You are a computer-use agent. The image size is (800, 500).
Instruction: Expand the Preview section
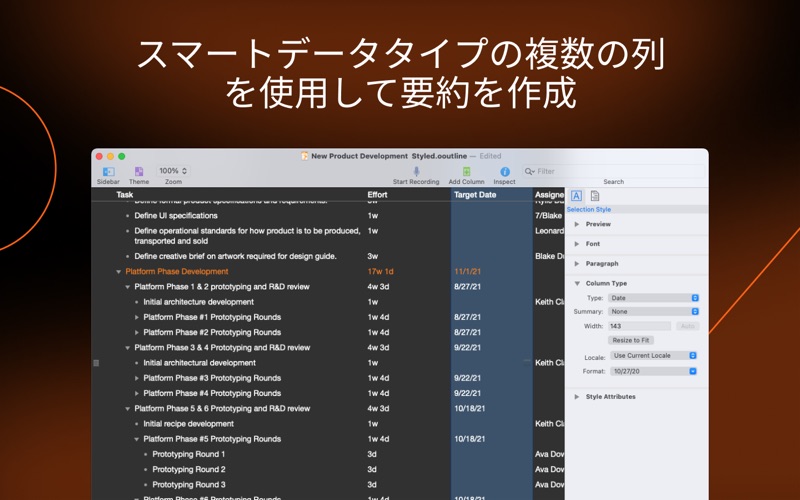pyautogui.click(x=577, y=224)
